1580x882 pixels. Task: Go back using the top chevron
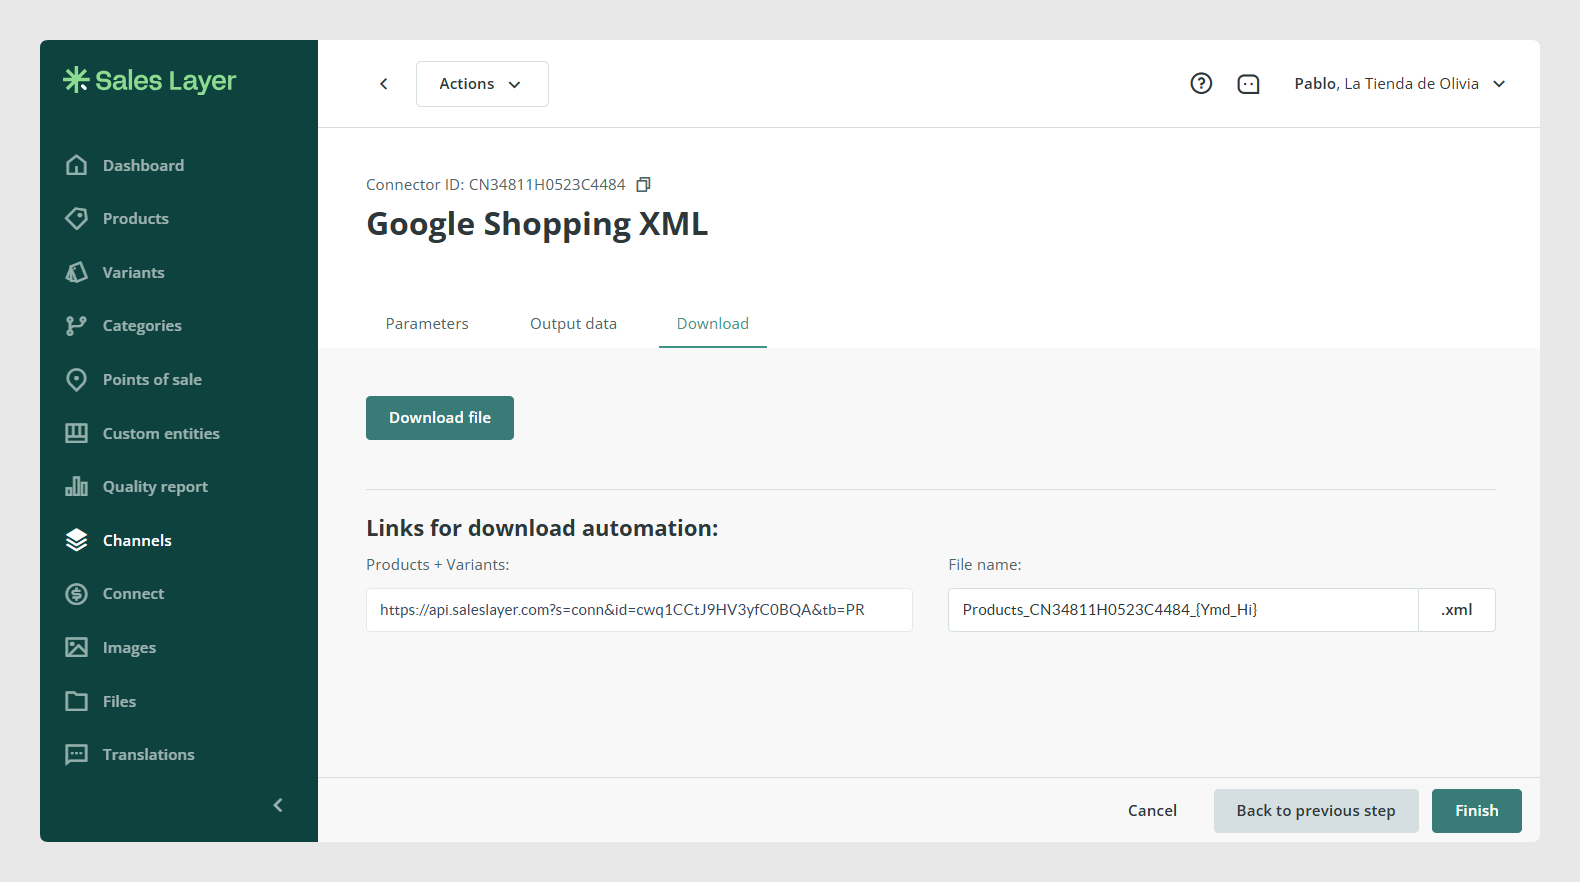click(x=384, y=84)
